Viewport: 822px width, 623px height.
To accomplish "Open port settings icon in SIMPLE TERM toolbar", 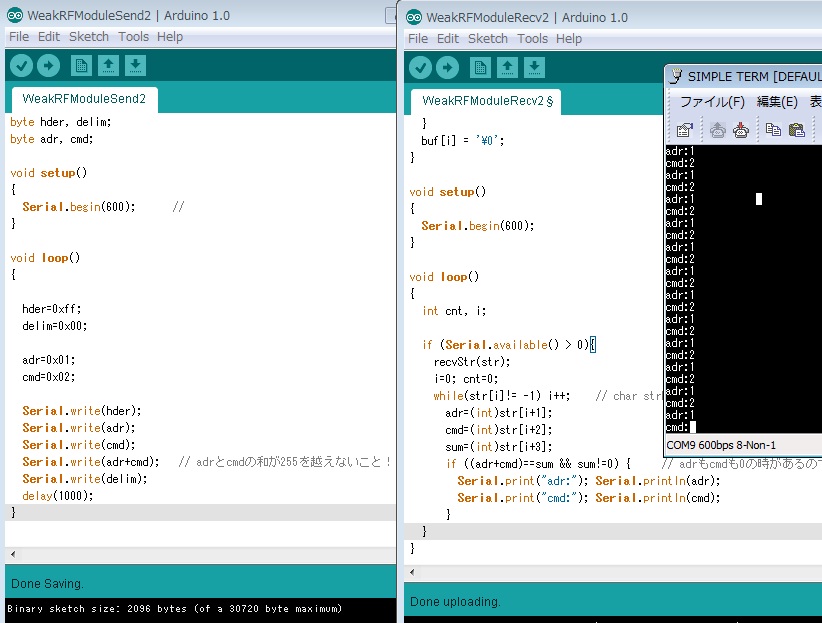I will tap(685, 130).
